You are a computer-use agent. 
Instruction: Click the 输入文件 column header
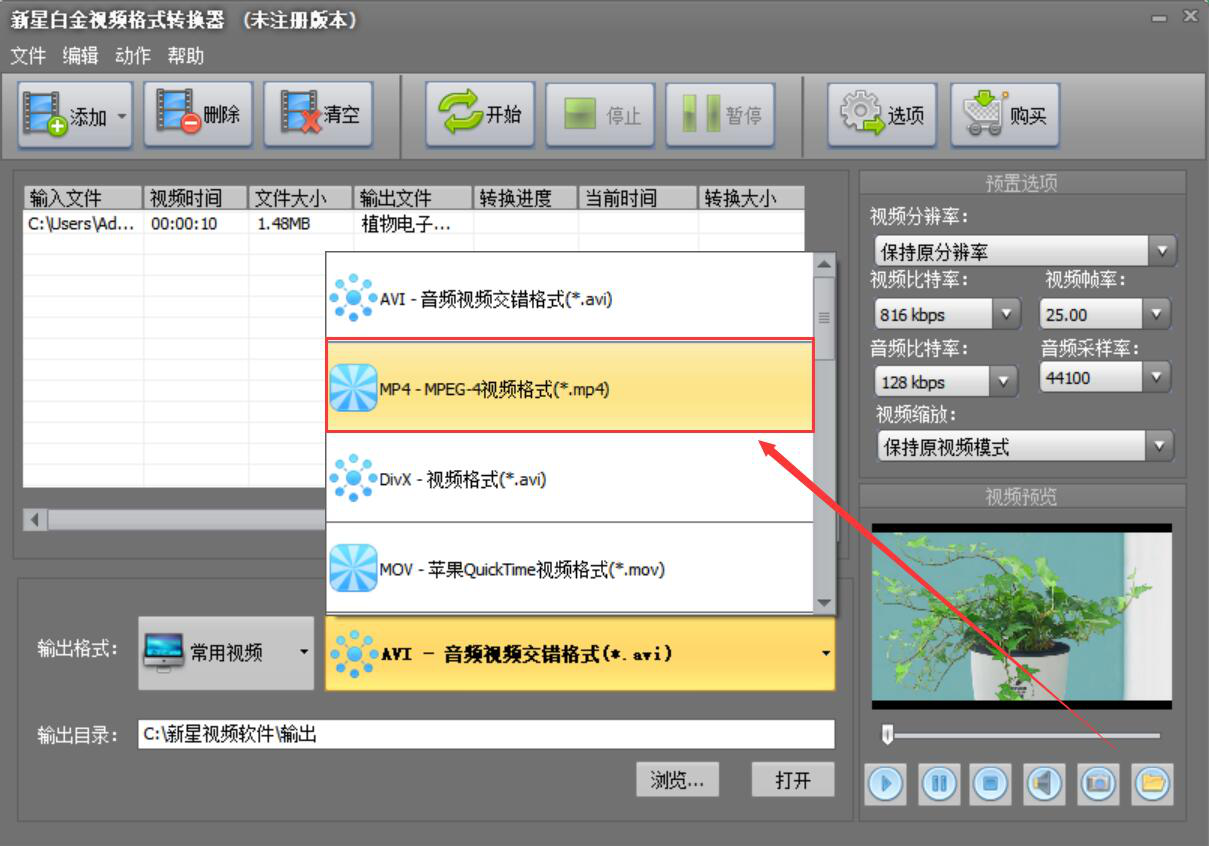83,198
